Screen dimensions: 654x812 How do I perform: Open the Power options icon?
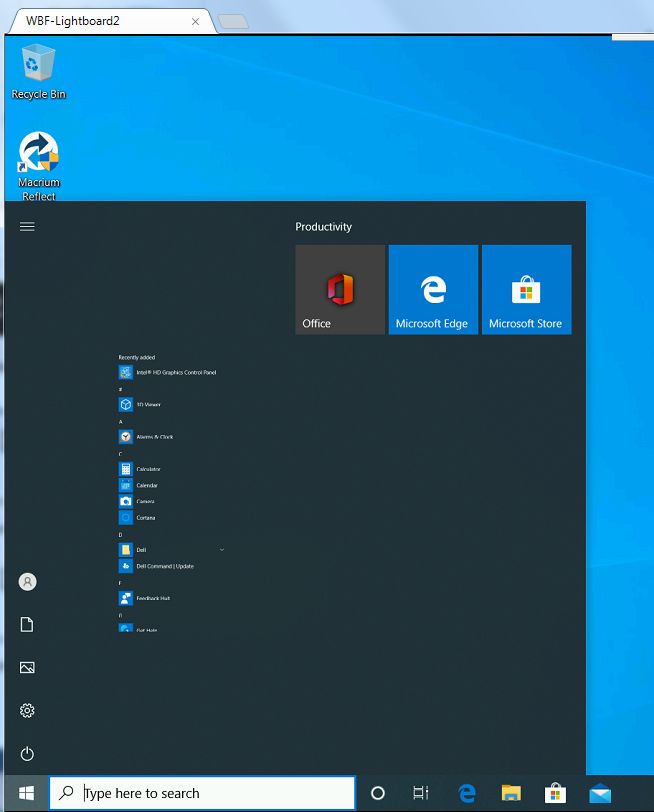coord(27,754)
